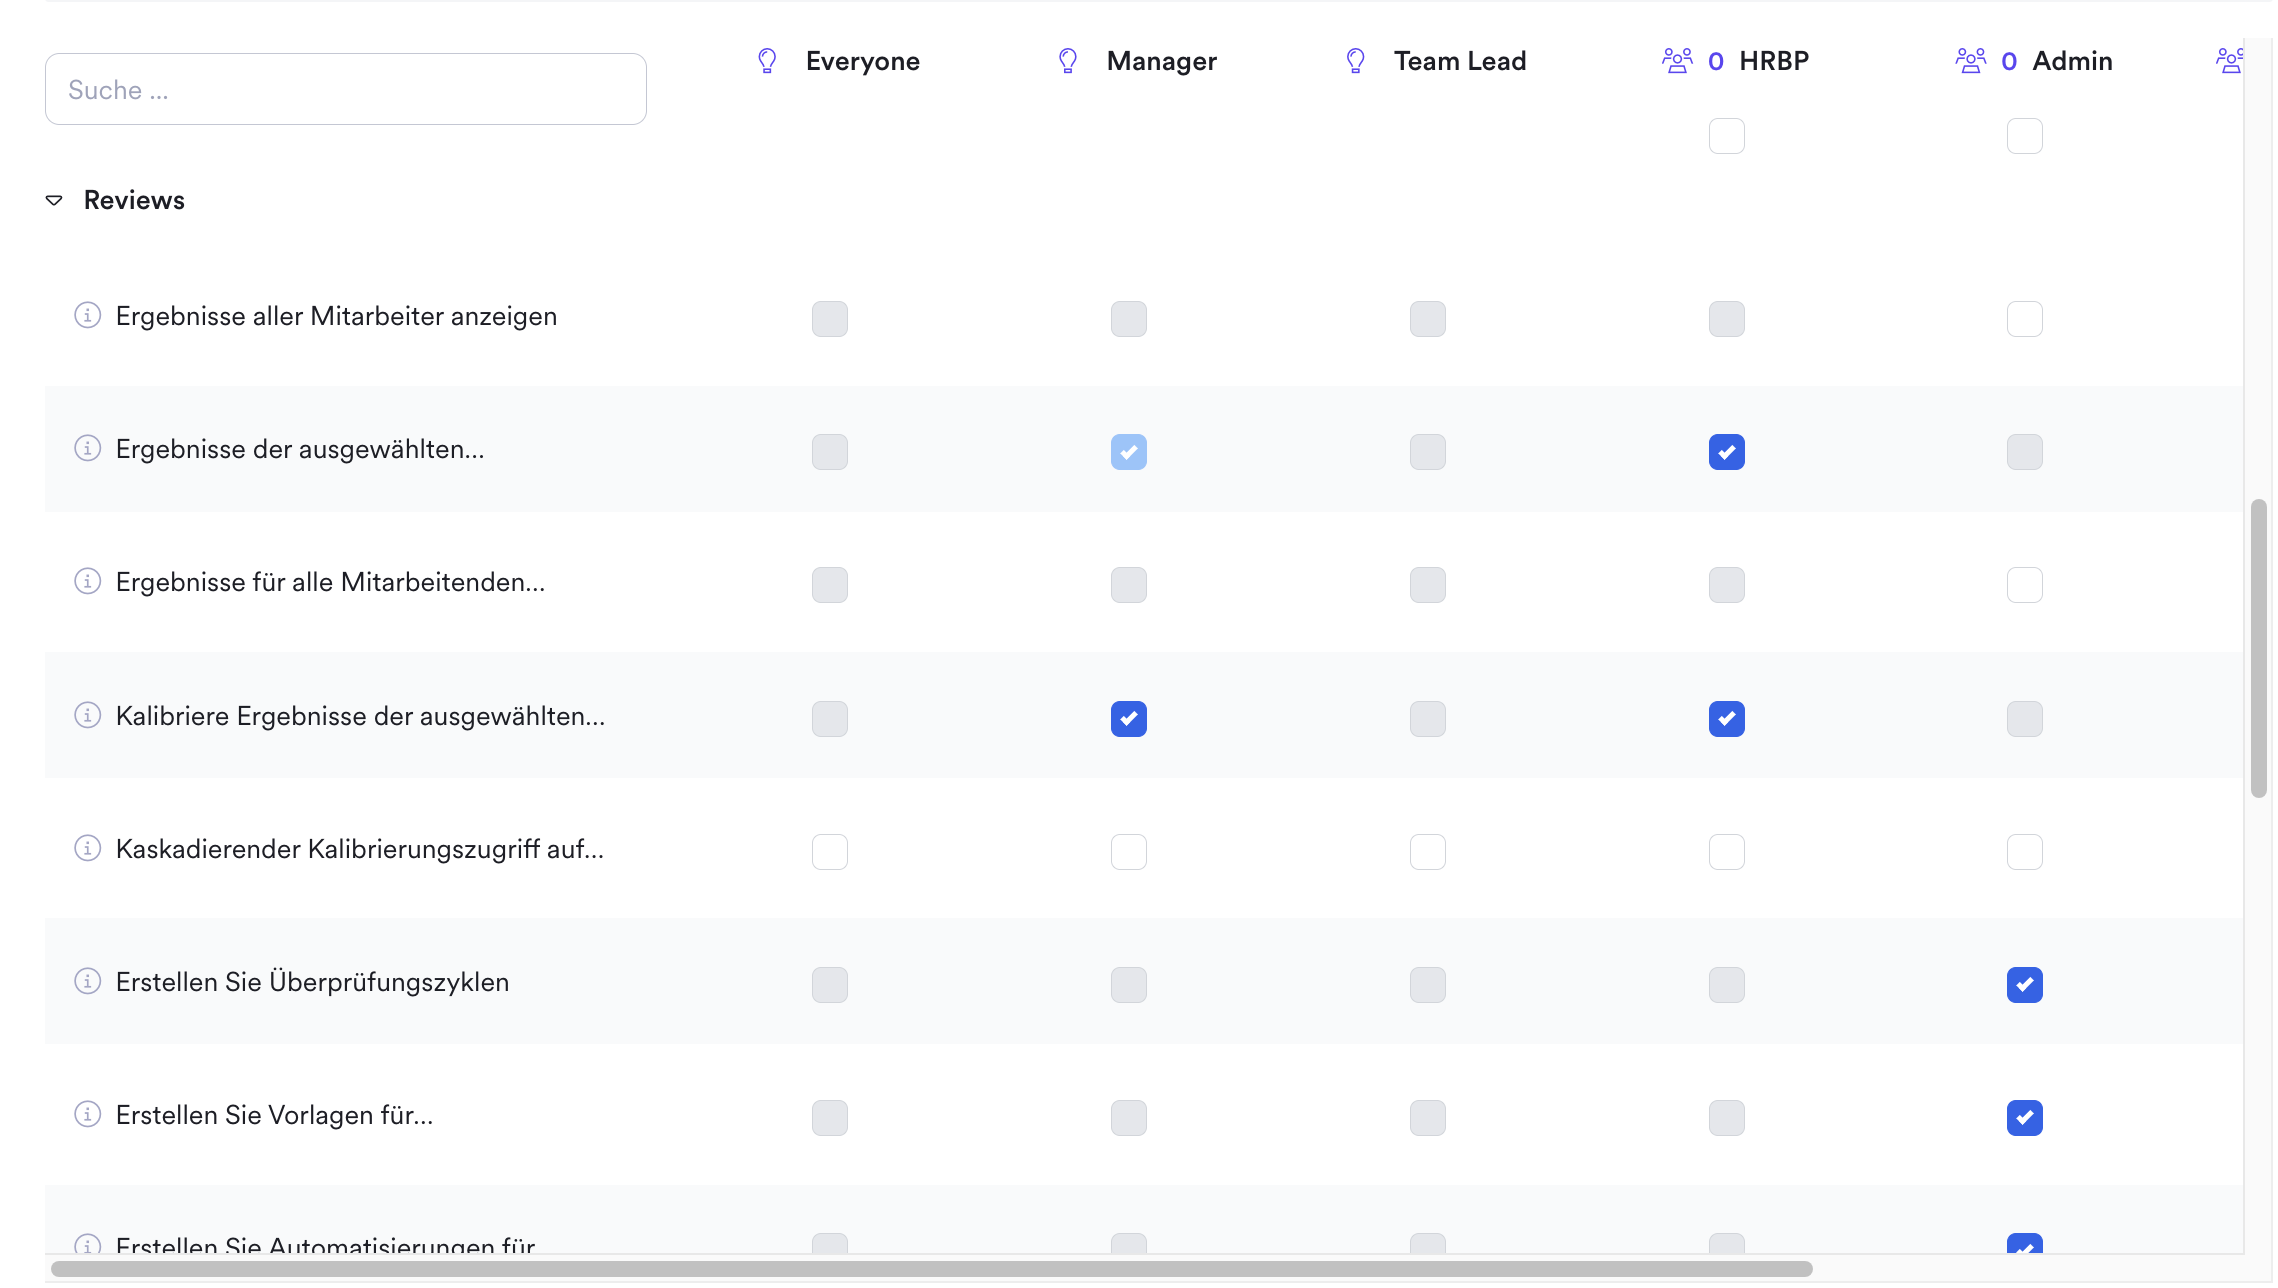Check Everyone for Kaskadierender Kalibrierungszugriff
This screenshot has height=1288, width=2278.
pyautogui.click(x=830, y=852)
